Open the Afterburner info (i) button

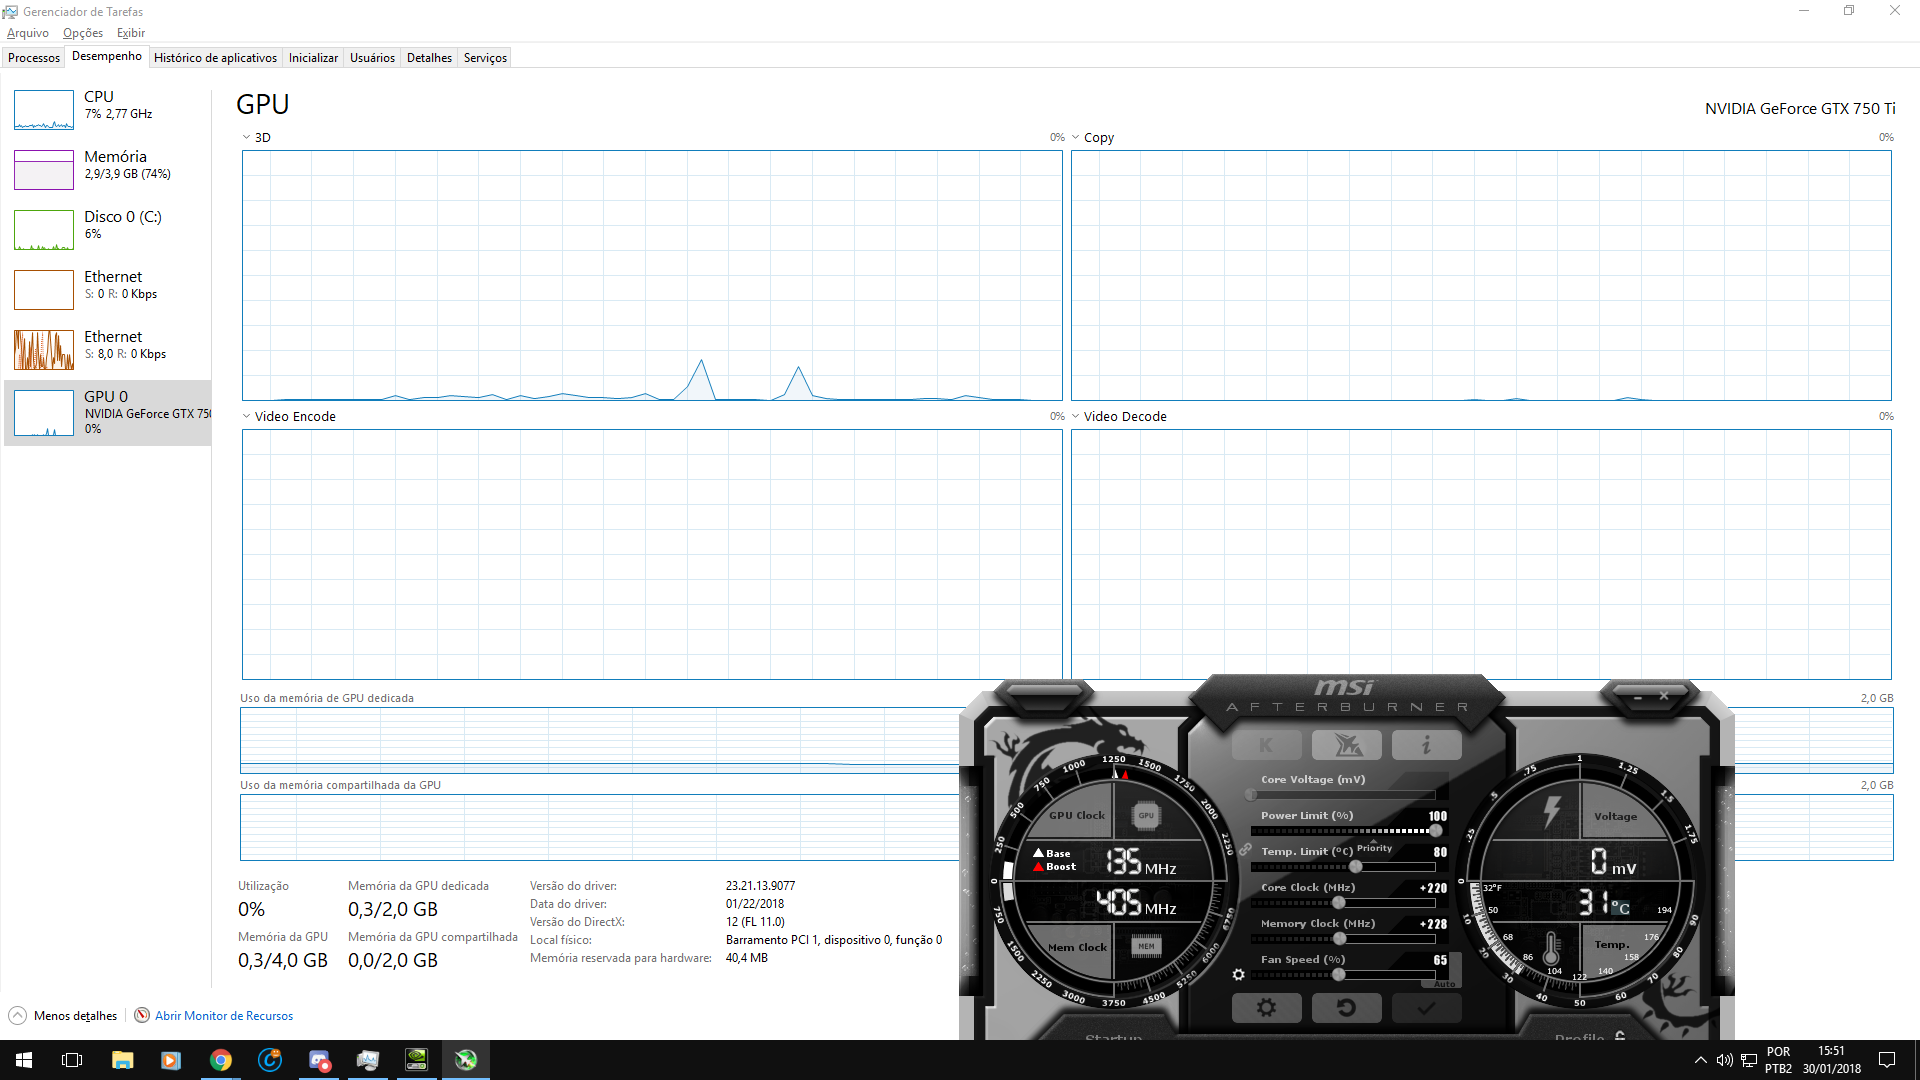tap(1426, 745)
